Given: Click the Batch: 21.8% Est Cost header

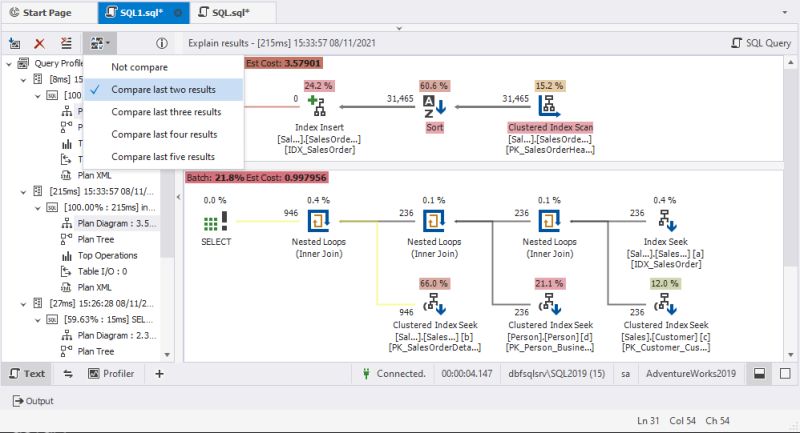Looking at the screenshot, I should tap(256, 177).
